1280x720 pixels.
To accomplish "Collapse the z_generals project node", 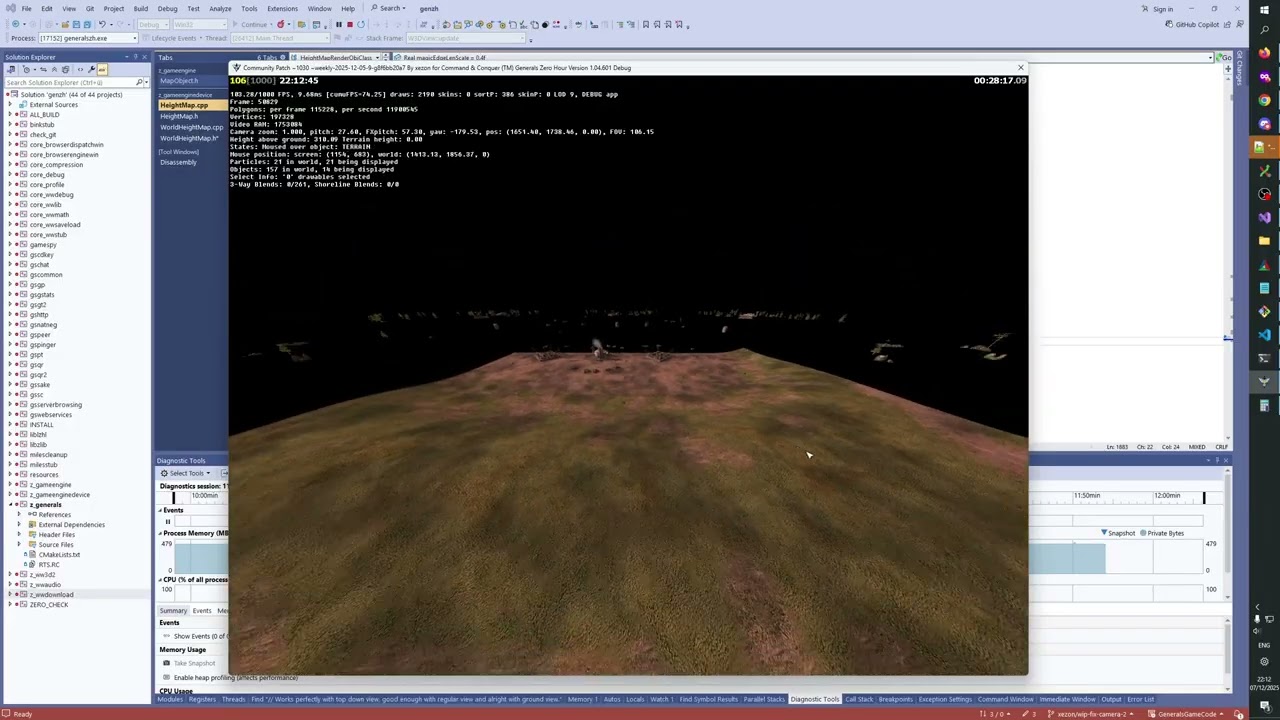I will [x=11, y=505].
